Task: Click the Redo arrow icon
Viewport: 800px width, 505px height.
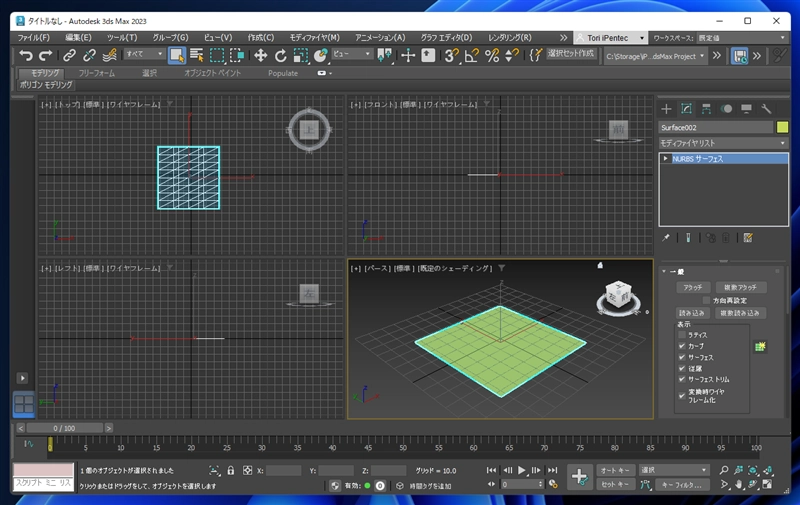Action: click(x=46, y=55)
